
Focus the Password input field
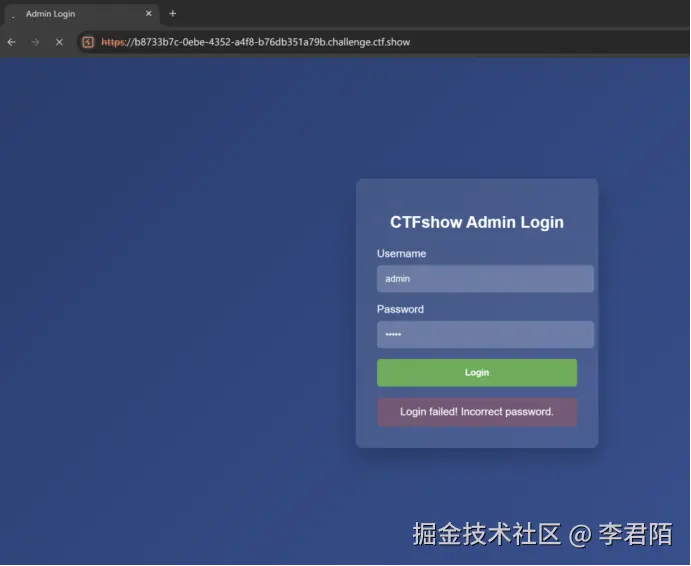tap(485, 335)
